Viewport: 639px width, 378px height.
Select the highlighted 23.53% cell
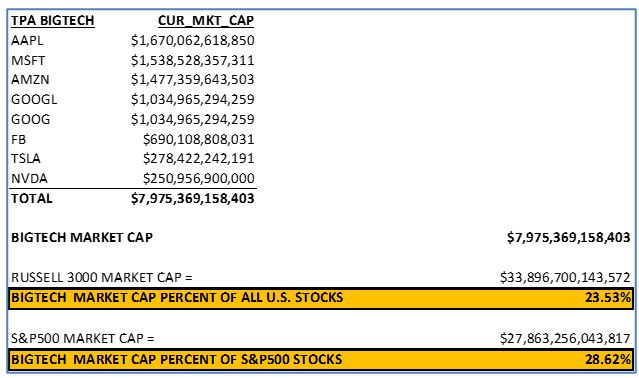(x=608, y=297)
